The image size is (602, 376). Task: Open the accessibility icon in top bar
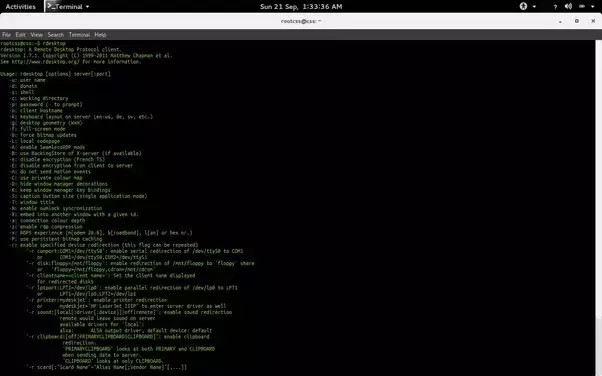pos(523,6)
